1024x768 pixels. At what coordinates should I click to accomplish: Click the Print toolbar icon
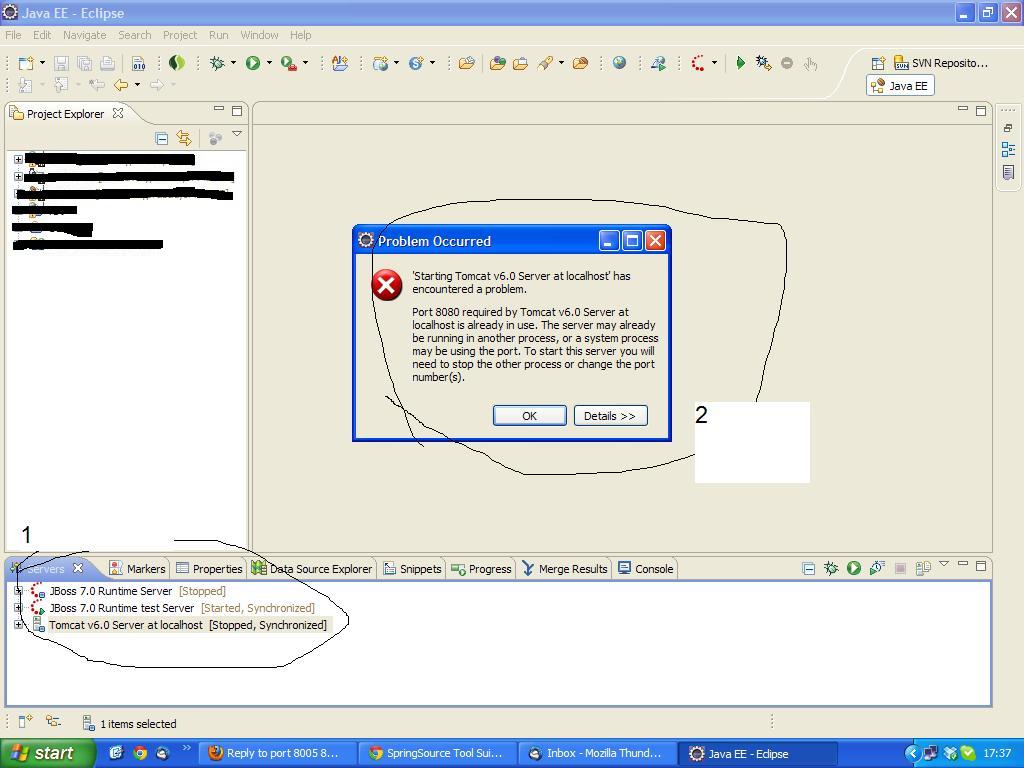[x=108, y=63]
